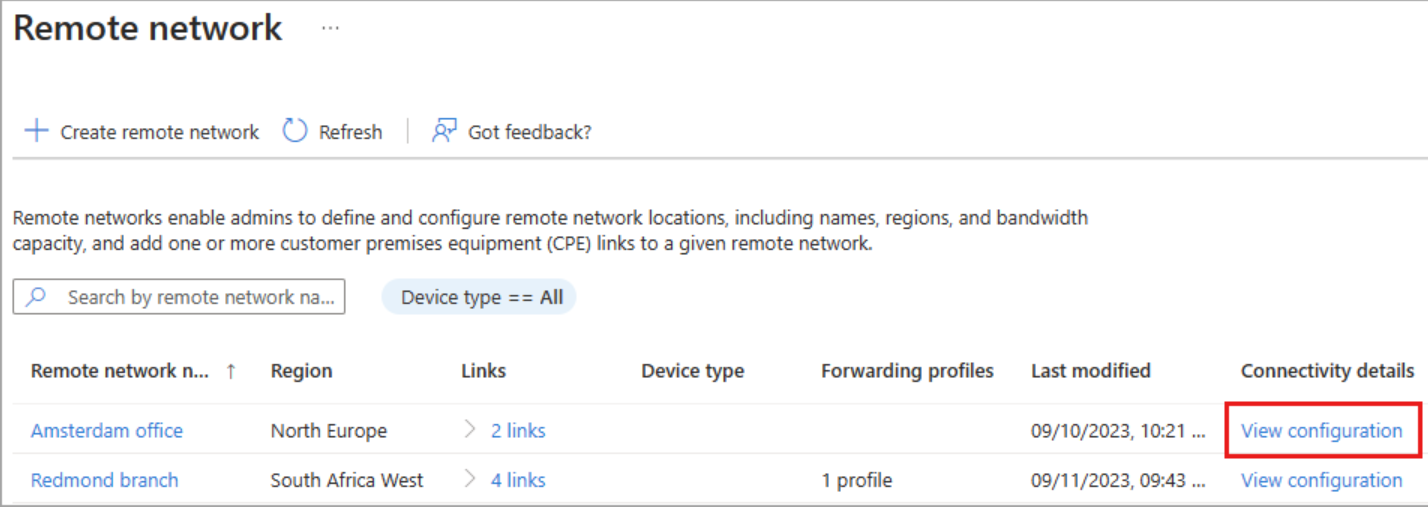Open the 2 links entry for Amsterdam
This screenshot has height=507, width=1428.
(518, 431)
